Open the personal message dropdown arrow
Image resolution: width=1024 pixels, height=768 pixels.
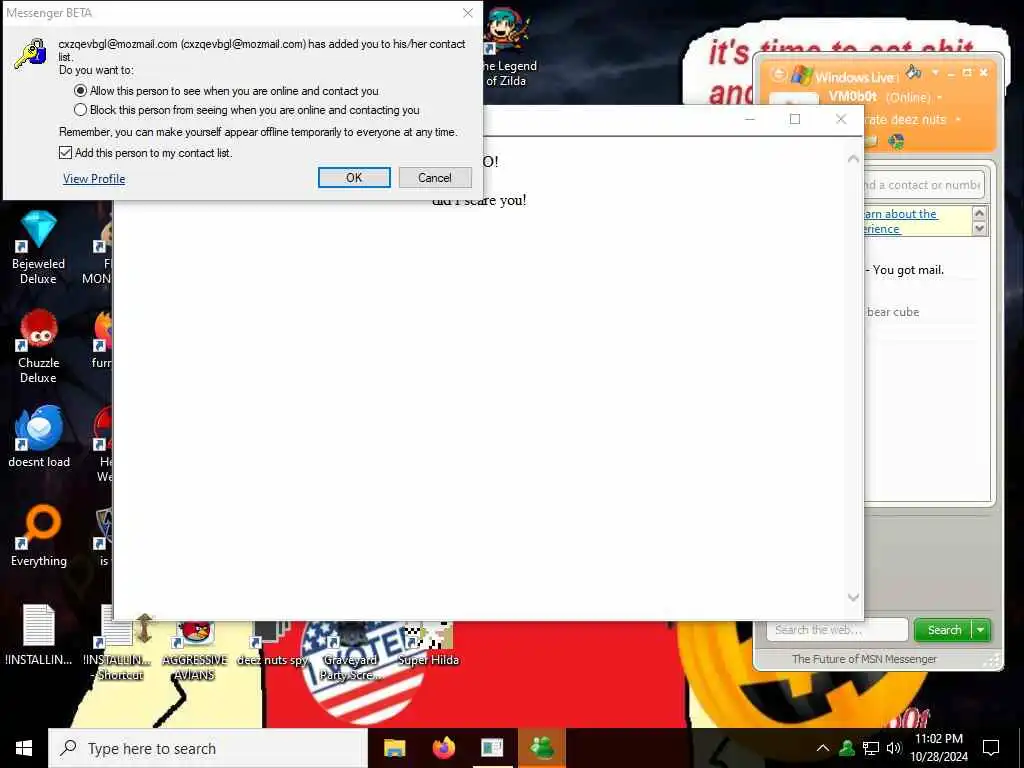pos(958,120)
